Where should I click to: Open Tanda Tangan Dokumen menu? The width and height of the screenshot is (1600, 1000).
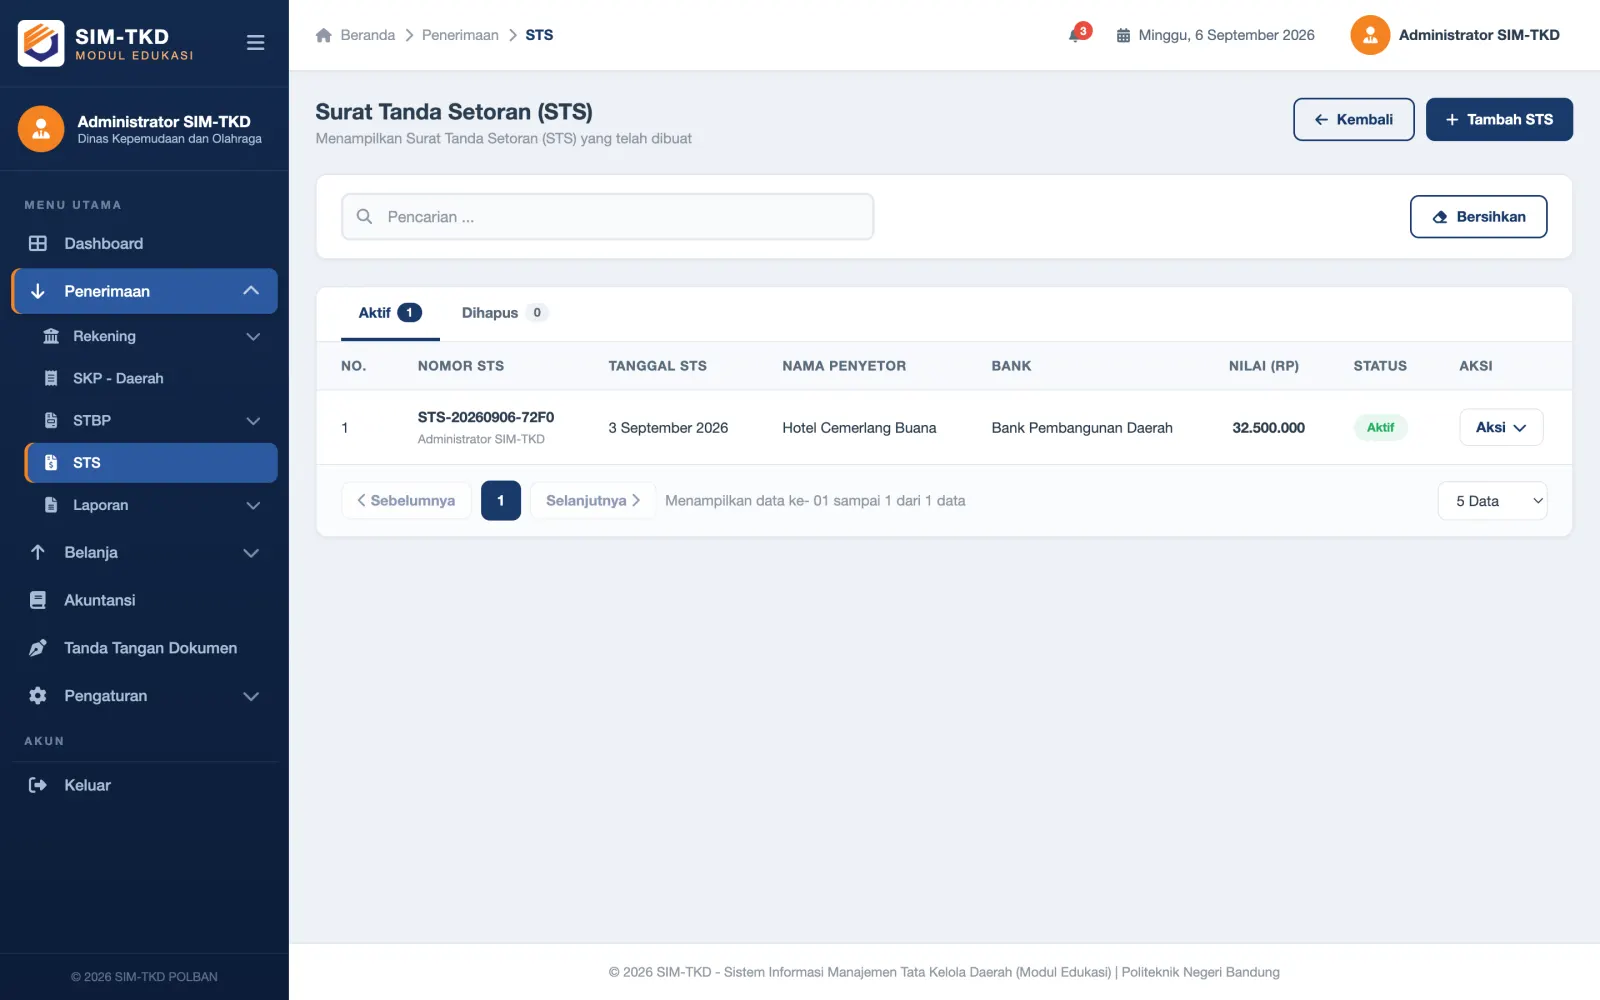(x=145, y=648)
